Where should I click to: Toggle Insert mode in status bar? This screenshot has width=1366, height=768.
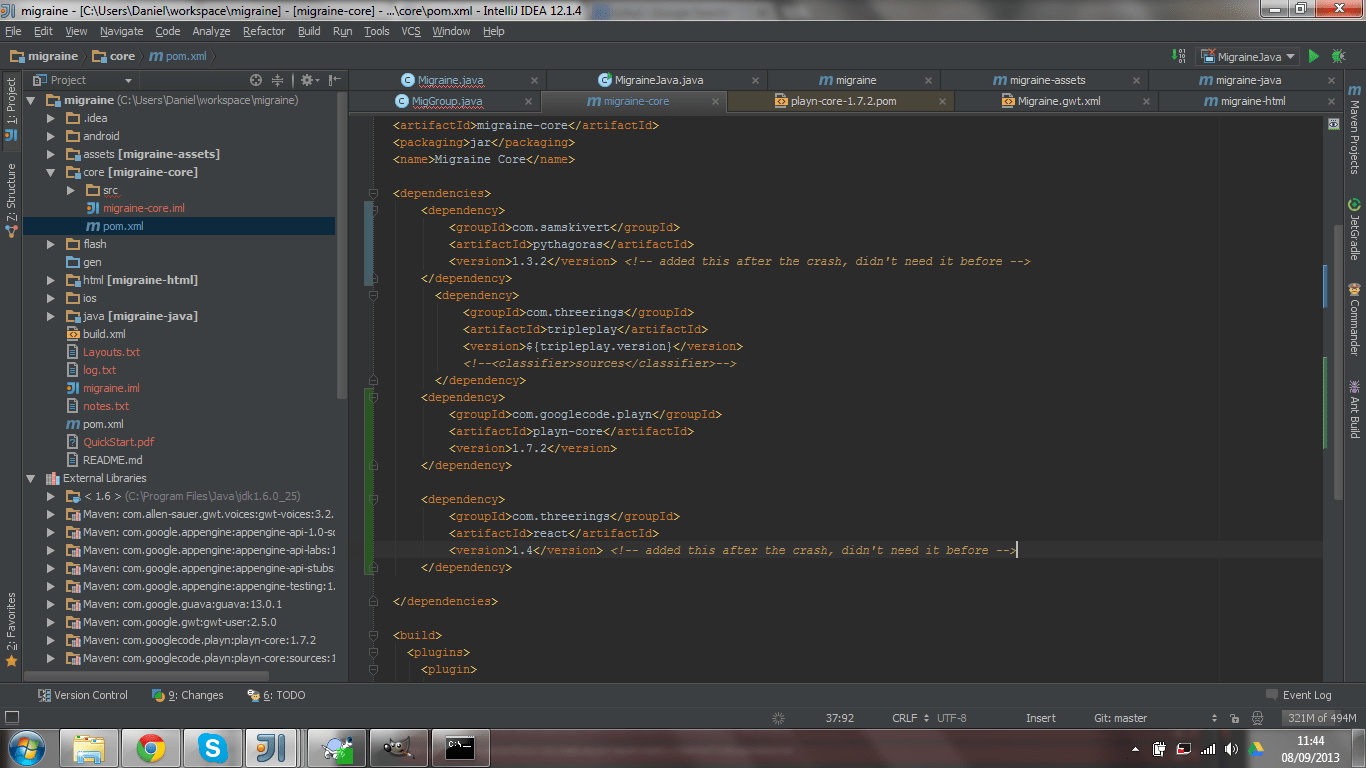coord(1040,717)
